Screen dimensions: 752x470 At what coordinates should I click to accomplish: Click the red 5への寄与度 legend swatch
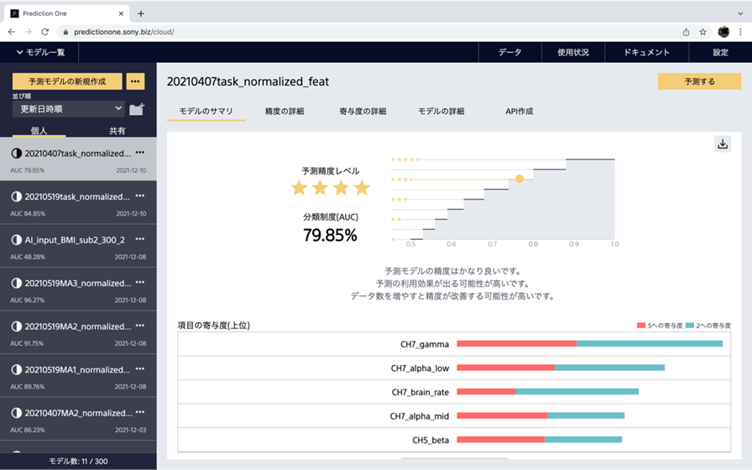(641, 326)
